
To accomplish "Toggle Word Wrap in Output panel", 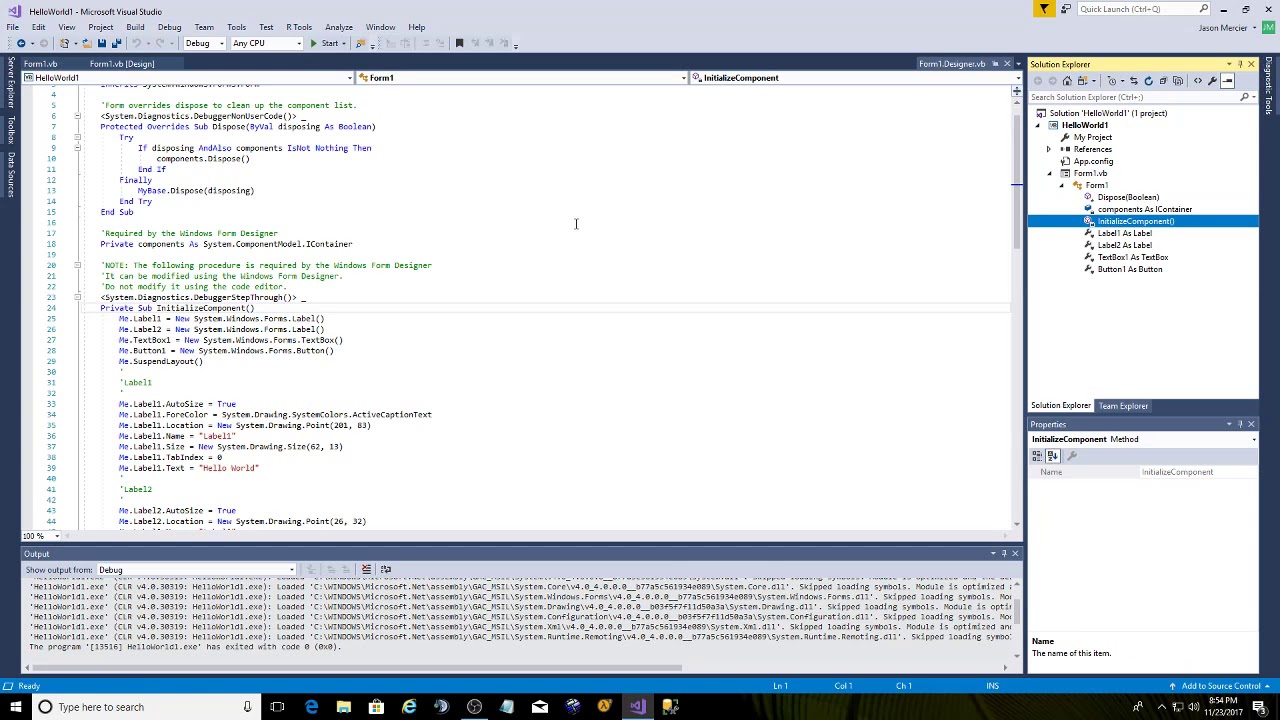I will point(385,570).
